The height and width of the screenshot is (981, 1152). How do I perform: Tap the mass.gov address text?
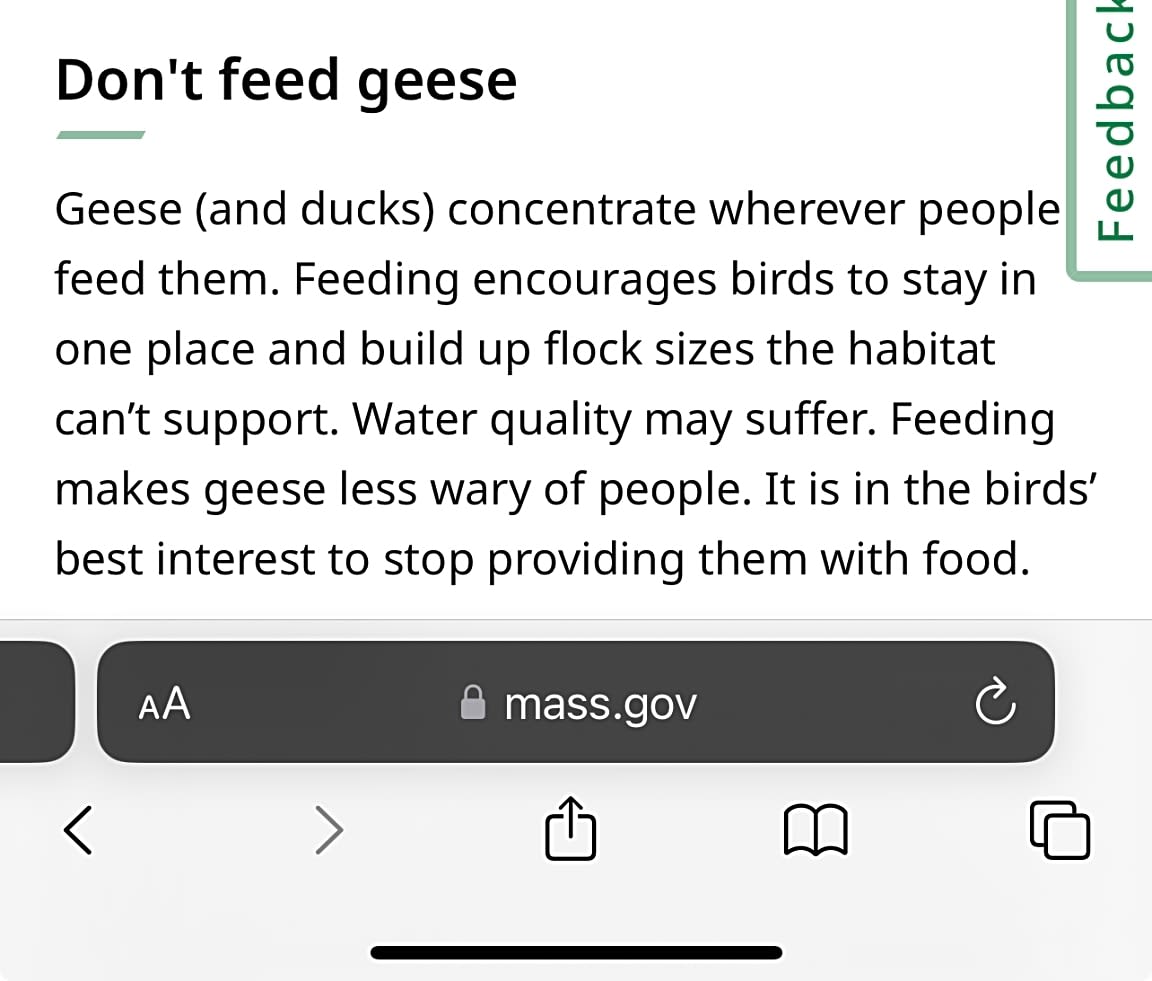(x=600, y=704)
